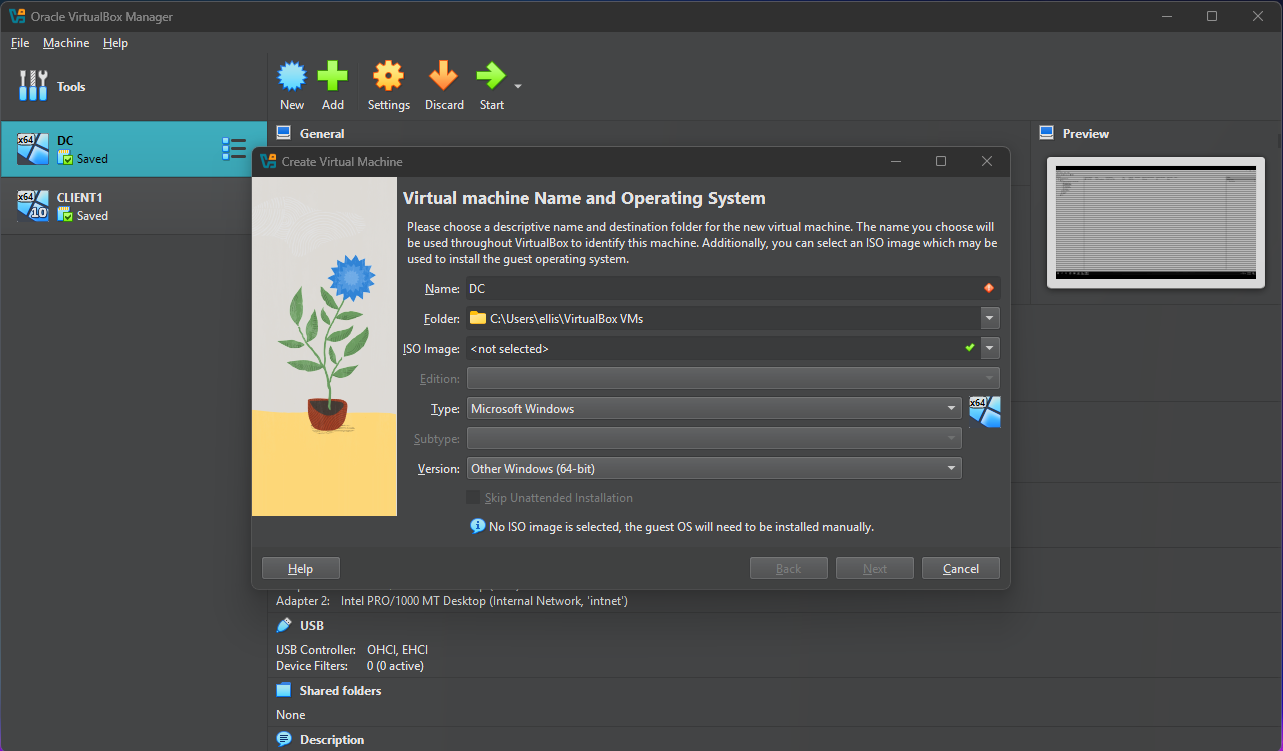This screenshot has width=1283, height=751.
Task: Open the ISO Image dropdown arrow
Action: tap(990, 348)
